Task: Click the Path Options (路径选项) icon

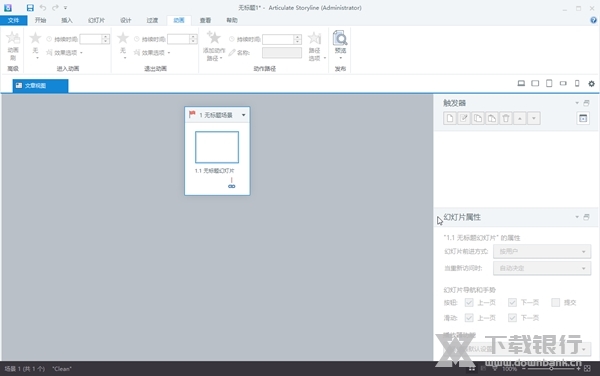Action: 315,38
